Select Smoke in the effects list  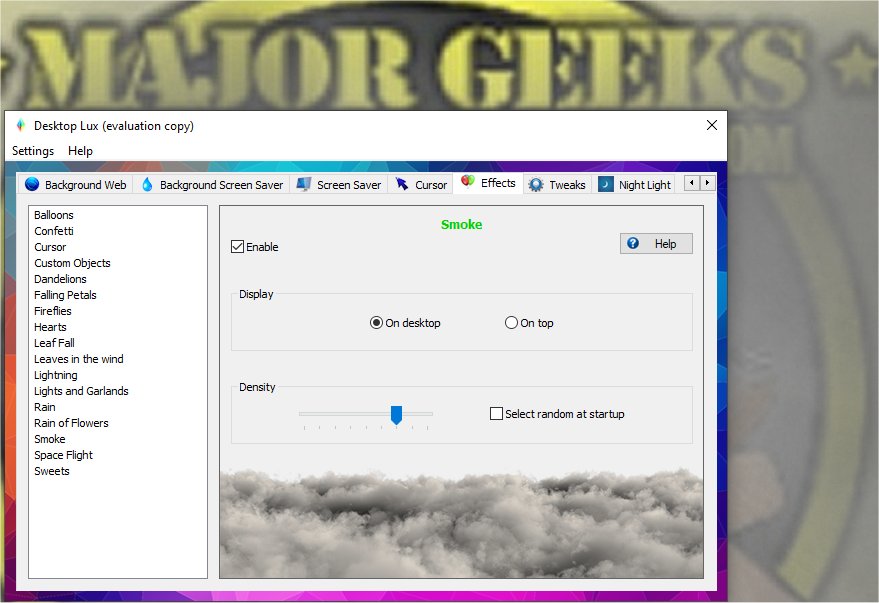[x=50, y=439]
